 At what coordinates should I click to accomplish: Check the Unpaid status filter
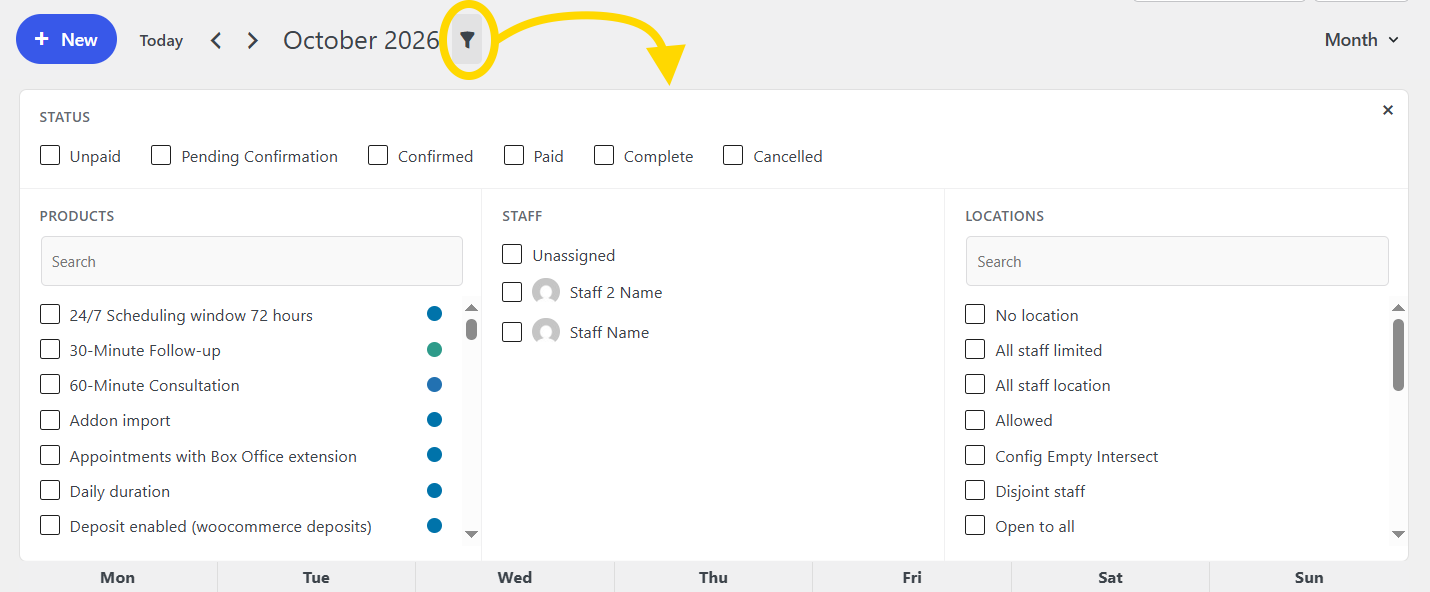click(x=50, y=155)
